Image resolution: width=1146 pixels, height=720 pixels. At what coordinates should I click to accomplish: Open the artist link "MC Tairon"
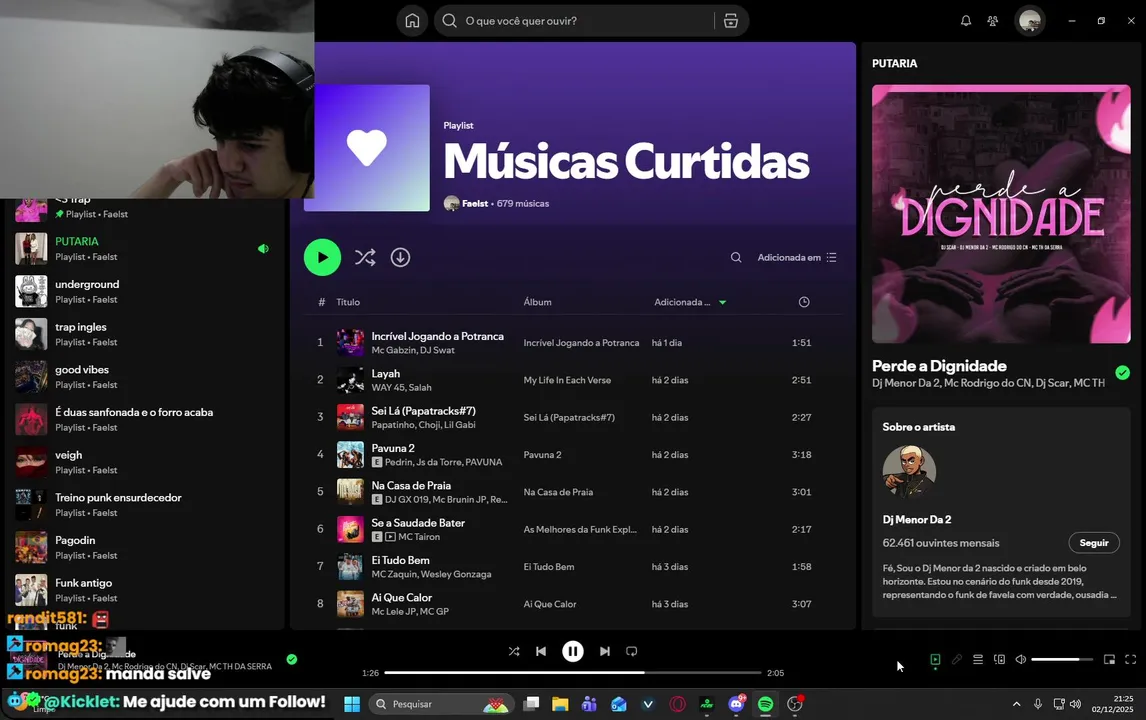tap(419, 537)
